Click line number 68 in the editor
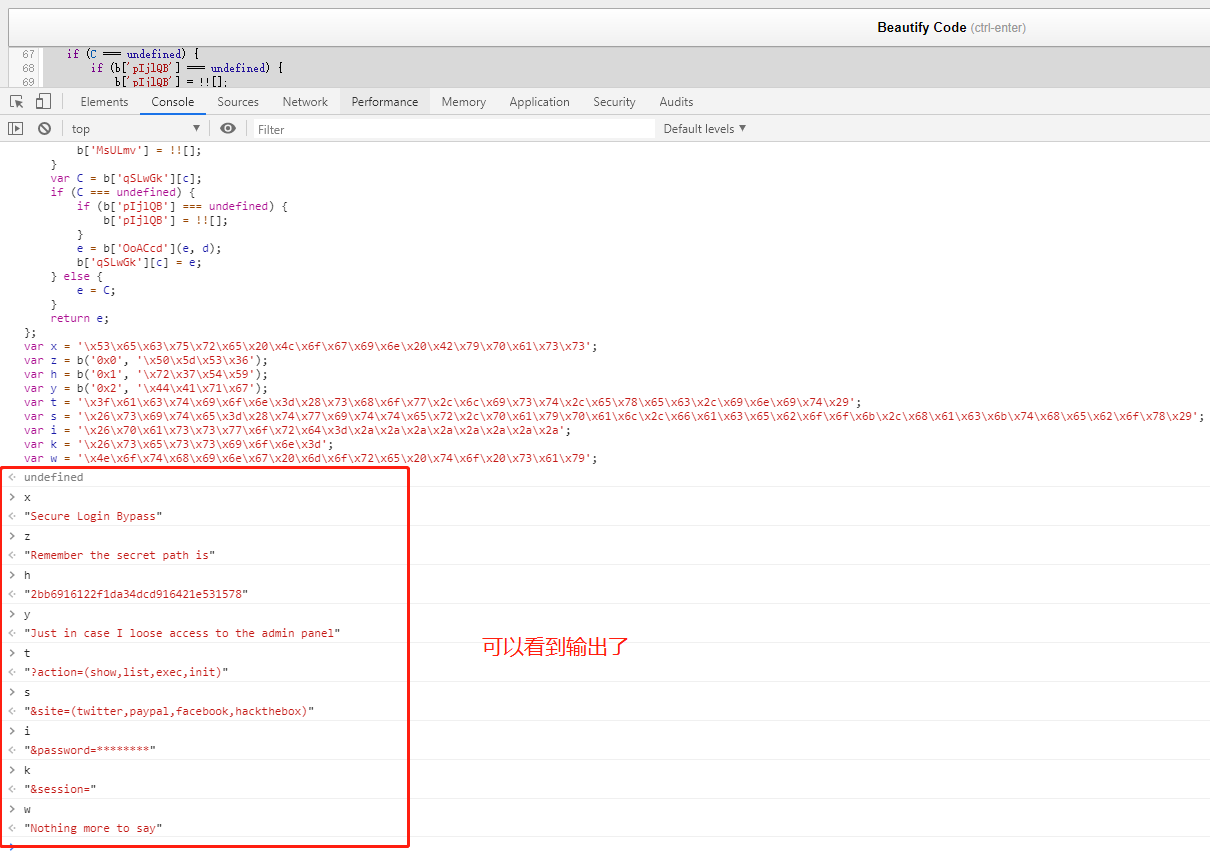Screen dimensions: 1210x862 point(28,68)
